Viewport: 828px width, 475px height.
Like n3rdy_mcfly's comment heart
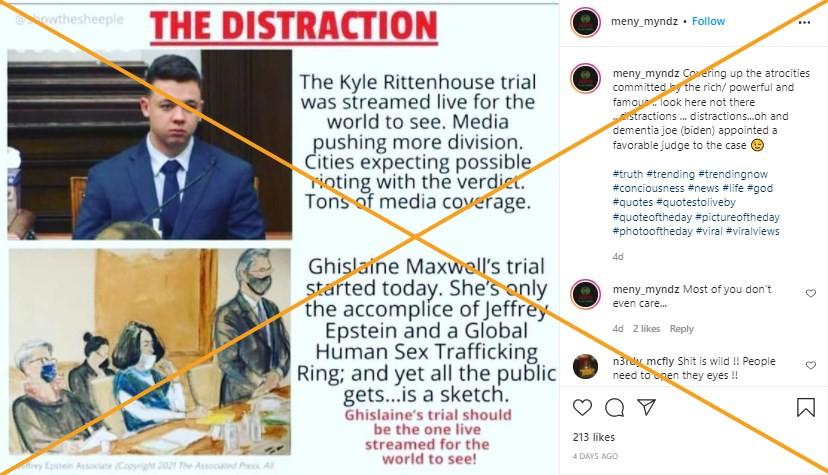pyautogui.click(x=811, y=365)
